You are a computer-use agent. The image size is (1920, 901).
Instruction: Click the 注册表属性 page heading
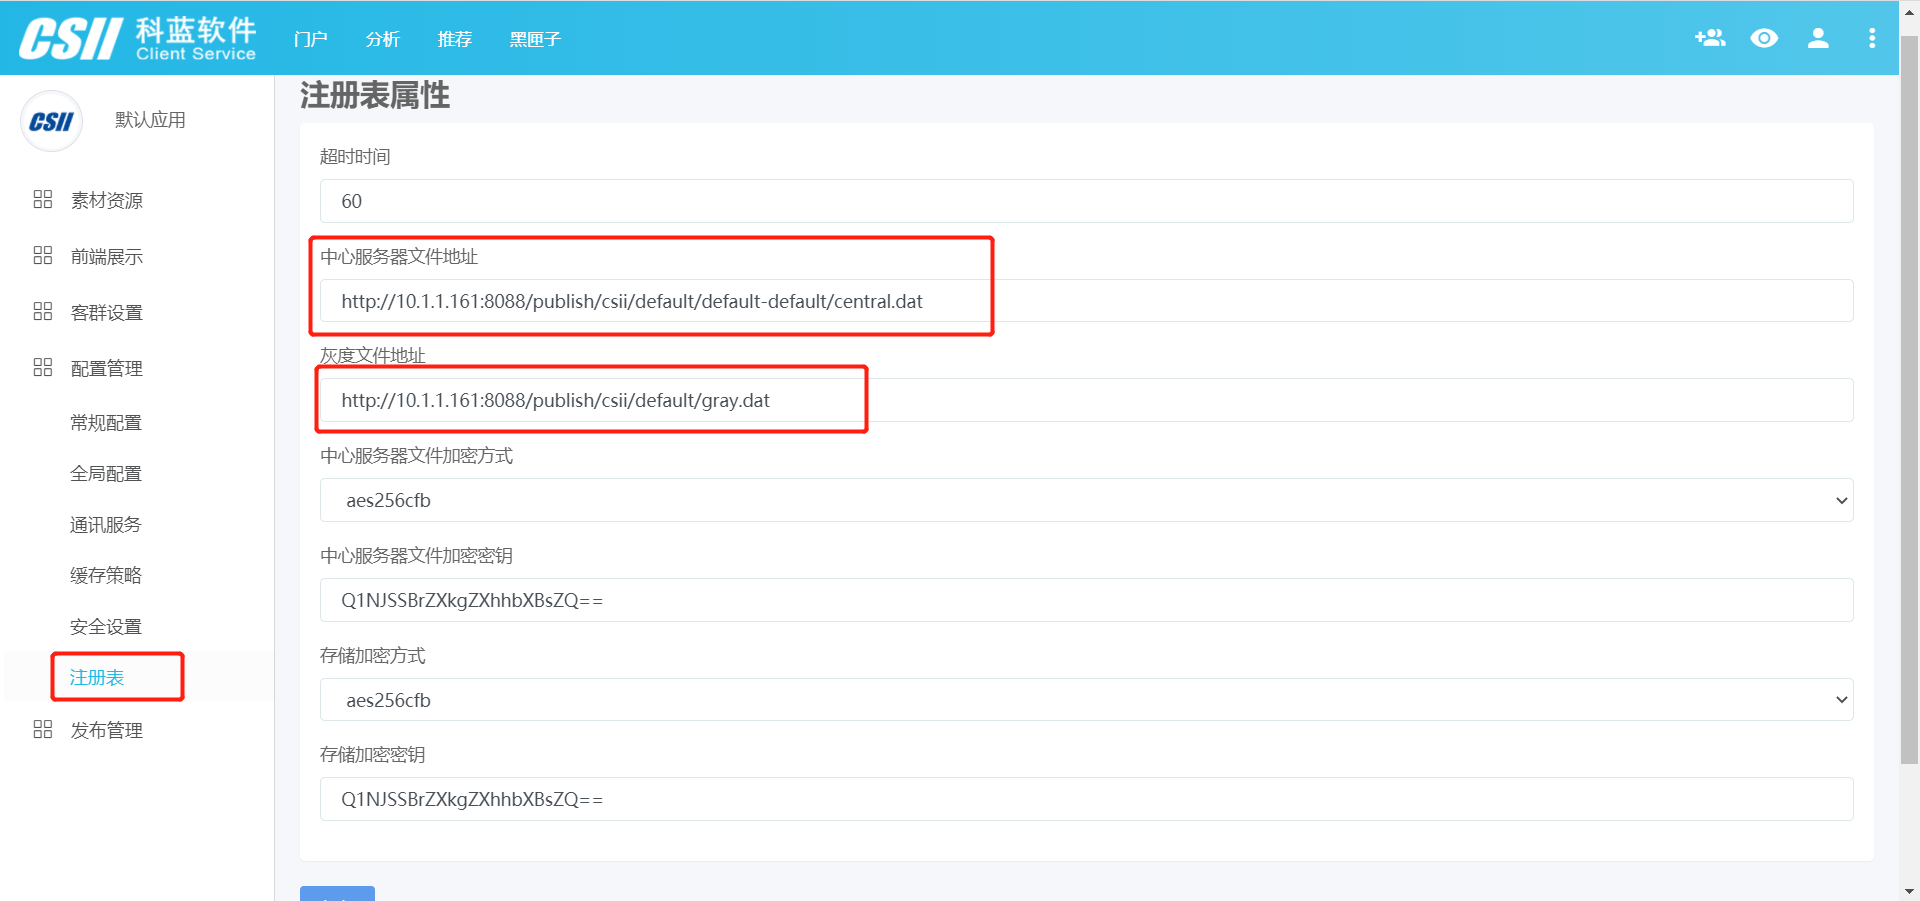click(375, 96)
